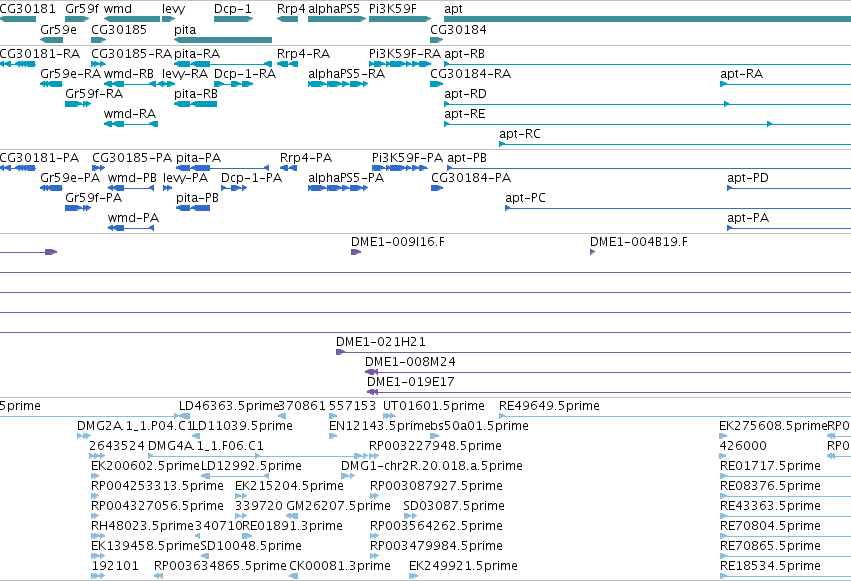The width and height of the screenshot is (851, 581).
Task: Select the RP003227948.5prime EST label
Action: pos(435,446)
